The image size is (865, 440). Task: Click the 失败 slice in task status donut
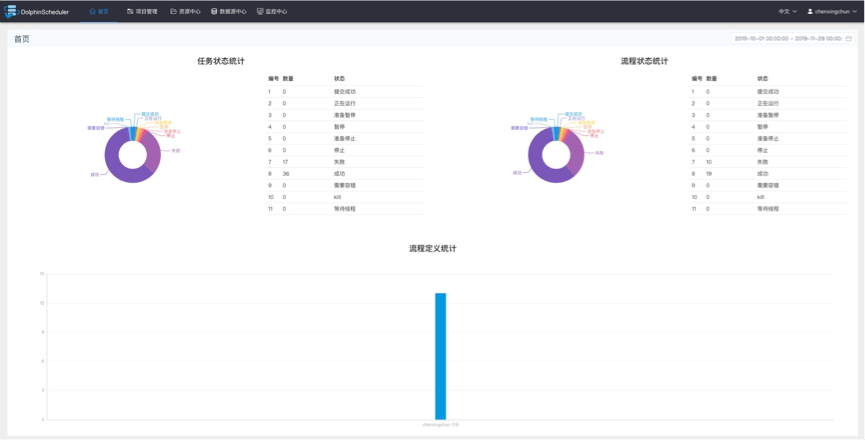154,150
